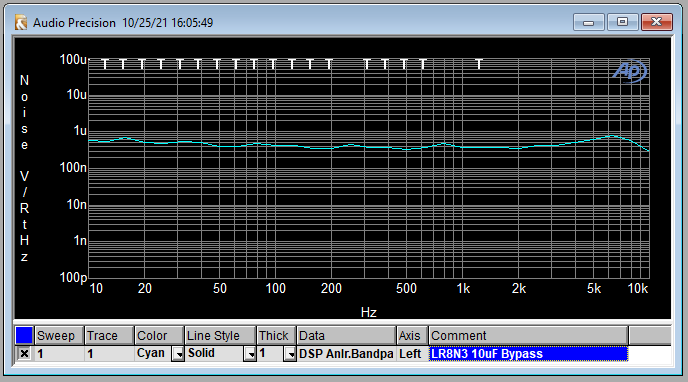Click the 20 Hz x-axis label
Image resolution: width=688 pixels, height=382 pixels.
tap(145, 289)
